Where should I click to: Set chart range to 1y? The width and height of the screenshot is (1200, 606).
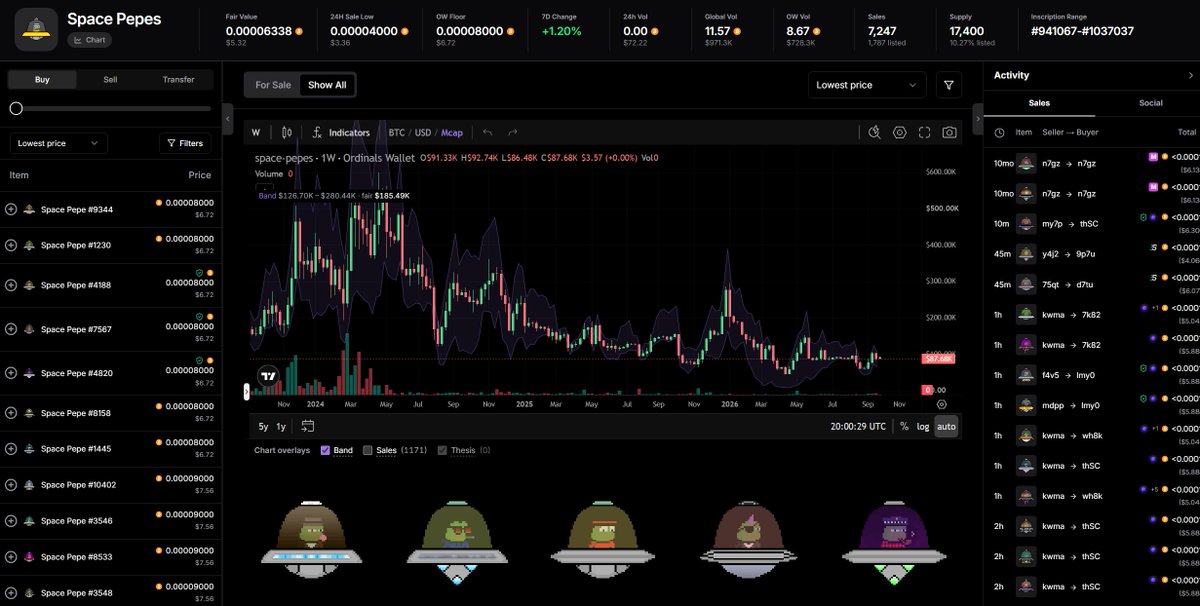tap(281, 426)
